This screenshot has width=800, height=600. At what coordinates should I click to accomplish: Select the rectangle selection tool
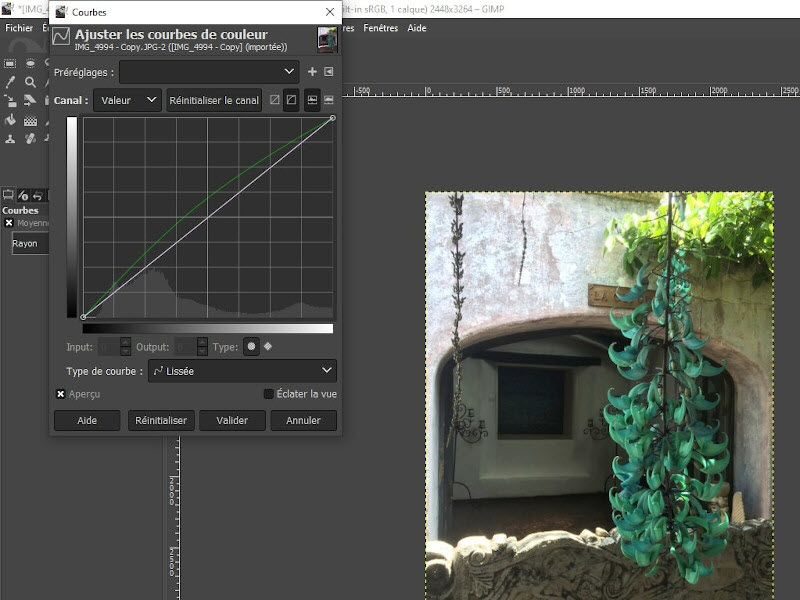click(x=10, y=63)
